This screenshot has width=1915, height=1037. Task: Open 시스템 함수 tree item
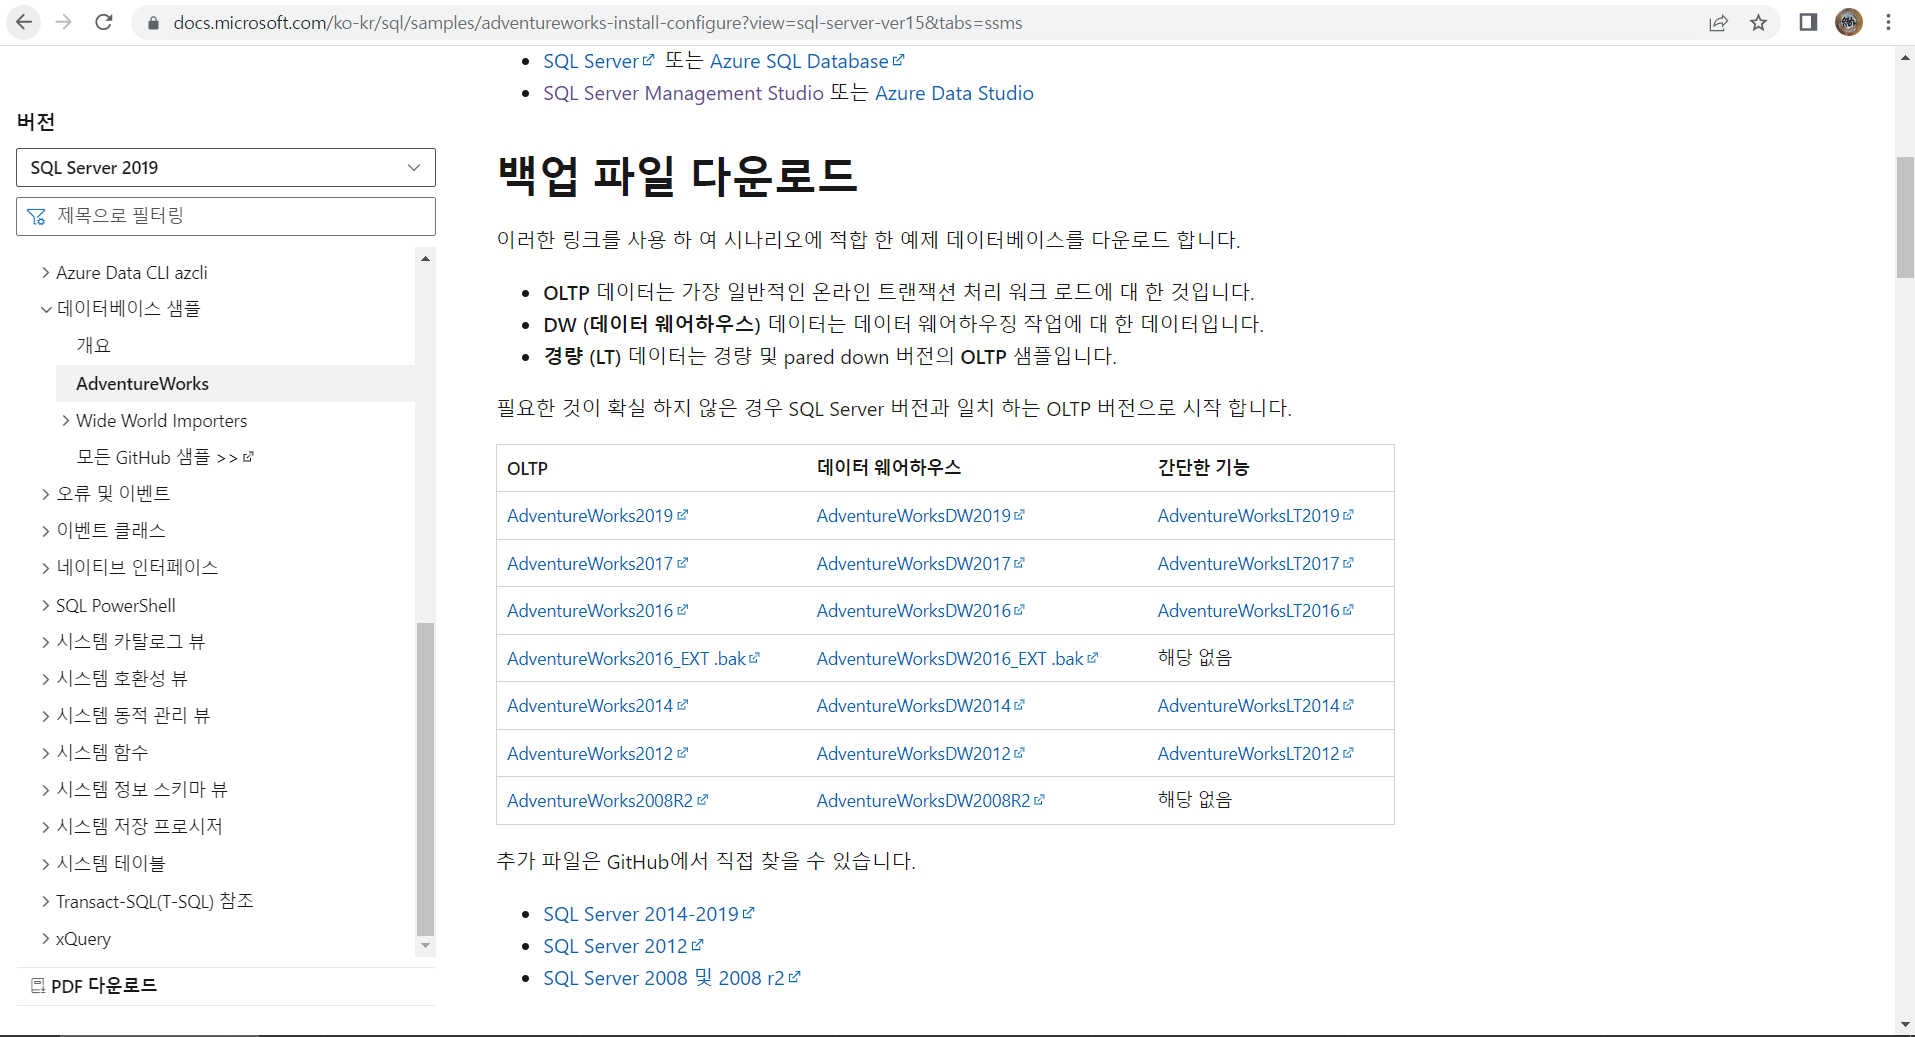click(102, 752)
